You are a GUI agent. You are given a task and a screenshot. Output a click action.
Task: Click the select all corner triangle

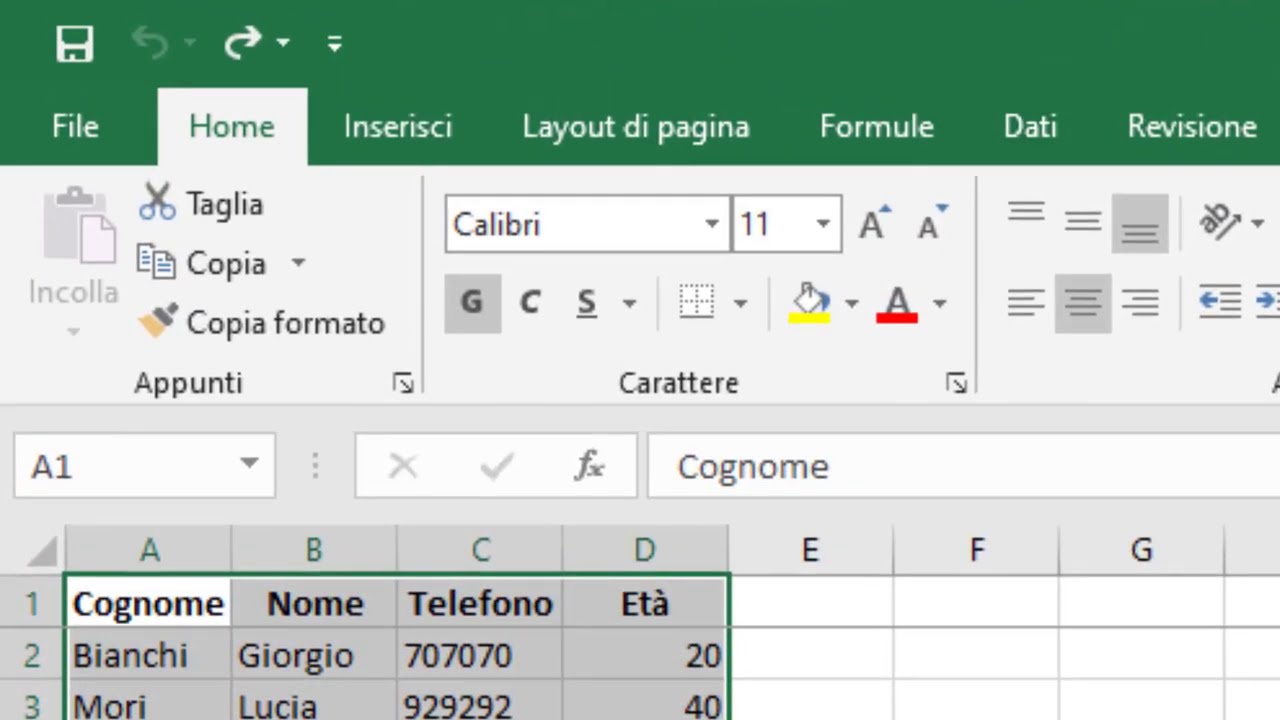42,550
